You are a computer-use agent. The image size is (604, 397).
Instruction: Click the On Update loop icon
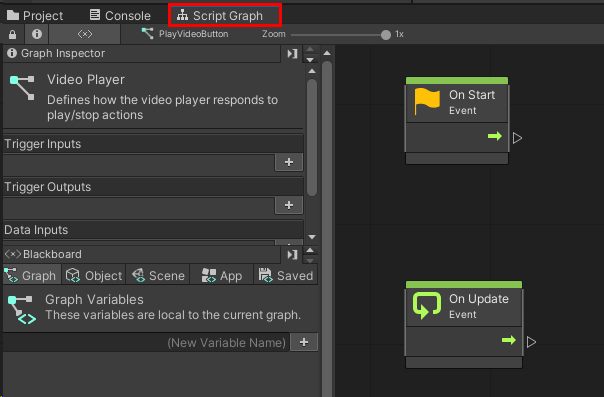pos(427,306)
